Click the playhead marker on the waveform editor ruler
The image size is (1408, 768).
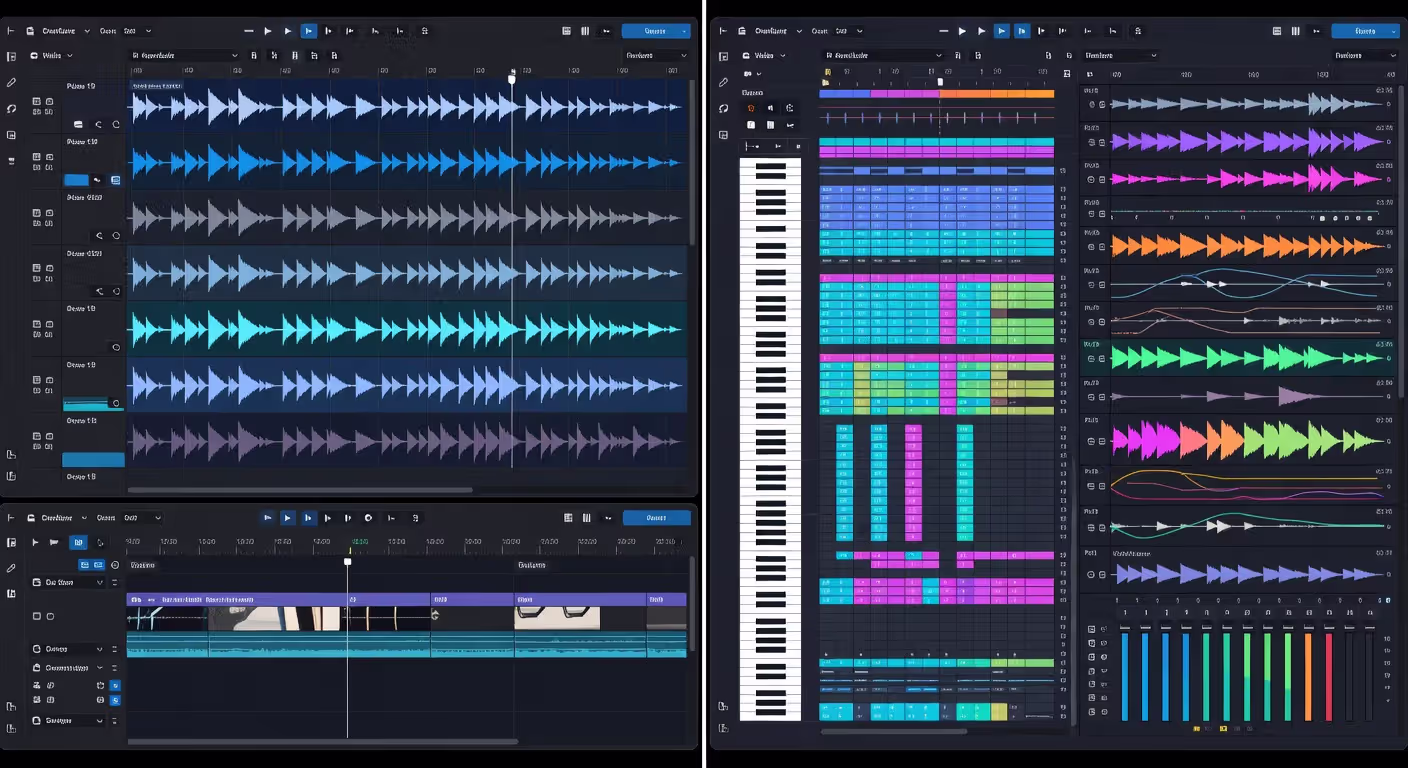[x=512, y=77]
